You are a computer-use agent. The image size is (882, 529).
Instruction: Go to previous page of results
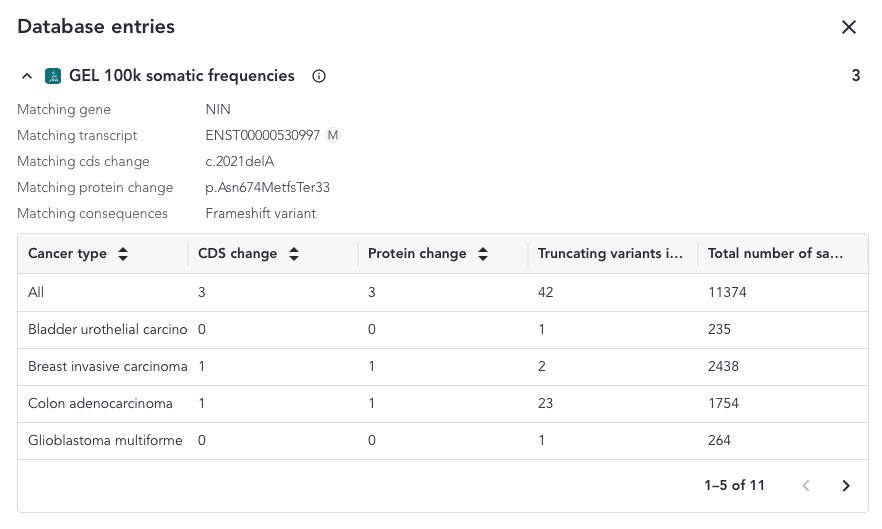pos(806,486)
